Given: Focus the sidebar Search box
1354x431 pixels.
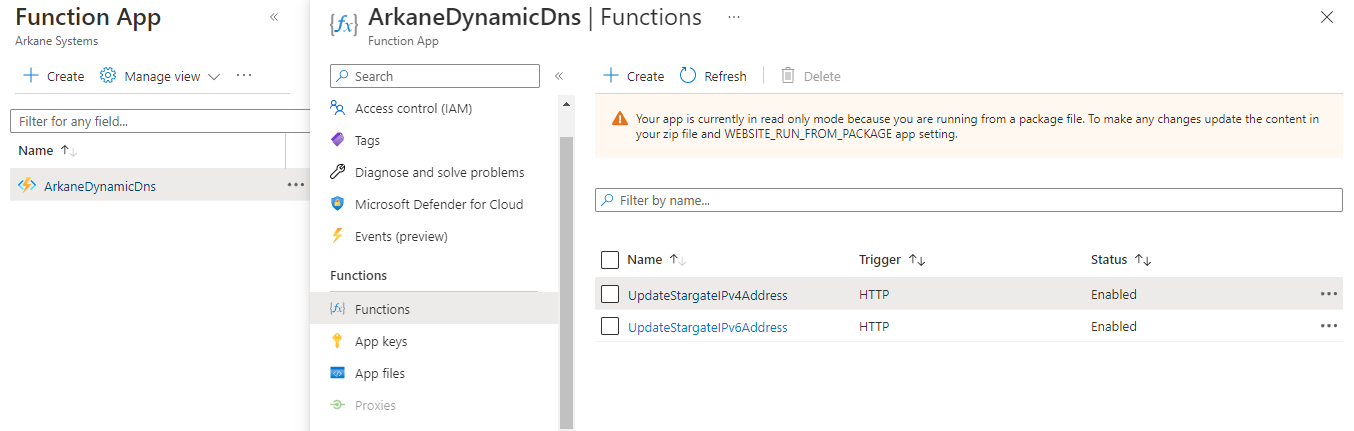Looking at the screenshot, I should coord(434,76).
